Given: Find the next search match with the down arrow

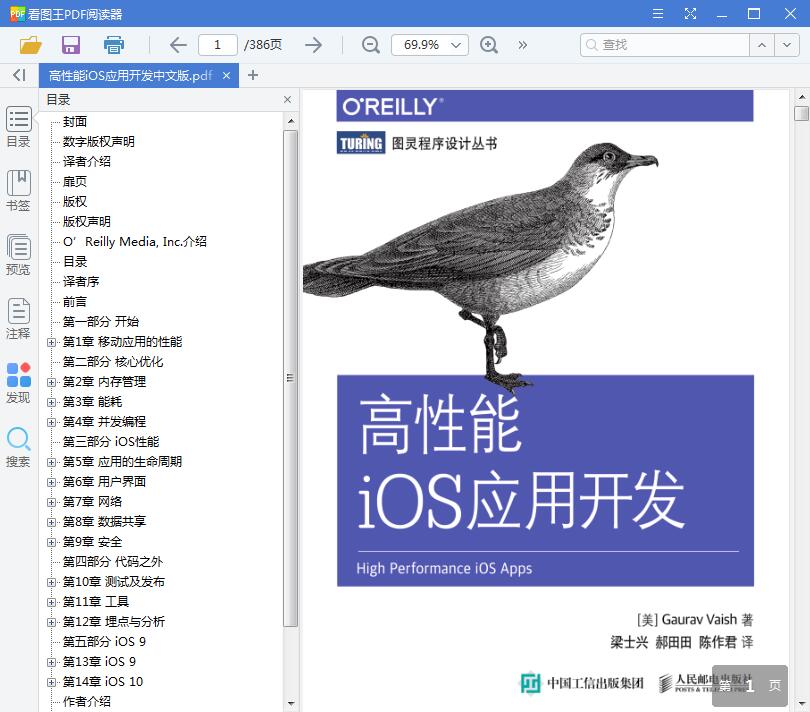Looking at the screenshot, I should coord(786,45).
